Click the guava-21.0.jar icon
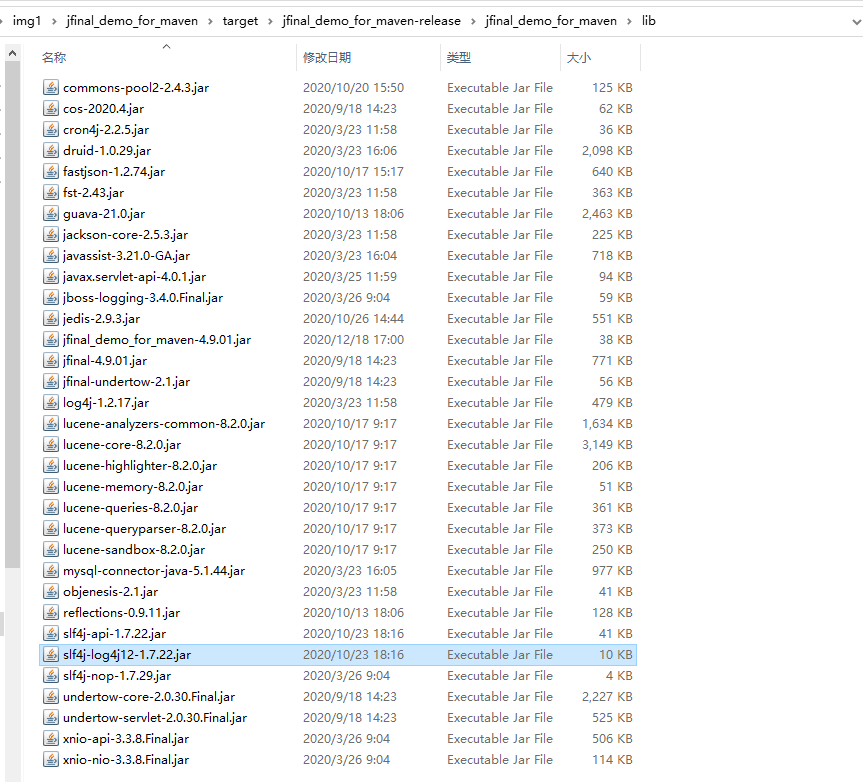Screen dimensions: 863x782 click(51, 214)
